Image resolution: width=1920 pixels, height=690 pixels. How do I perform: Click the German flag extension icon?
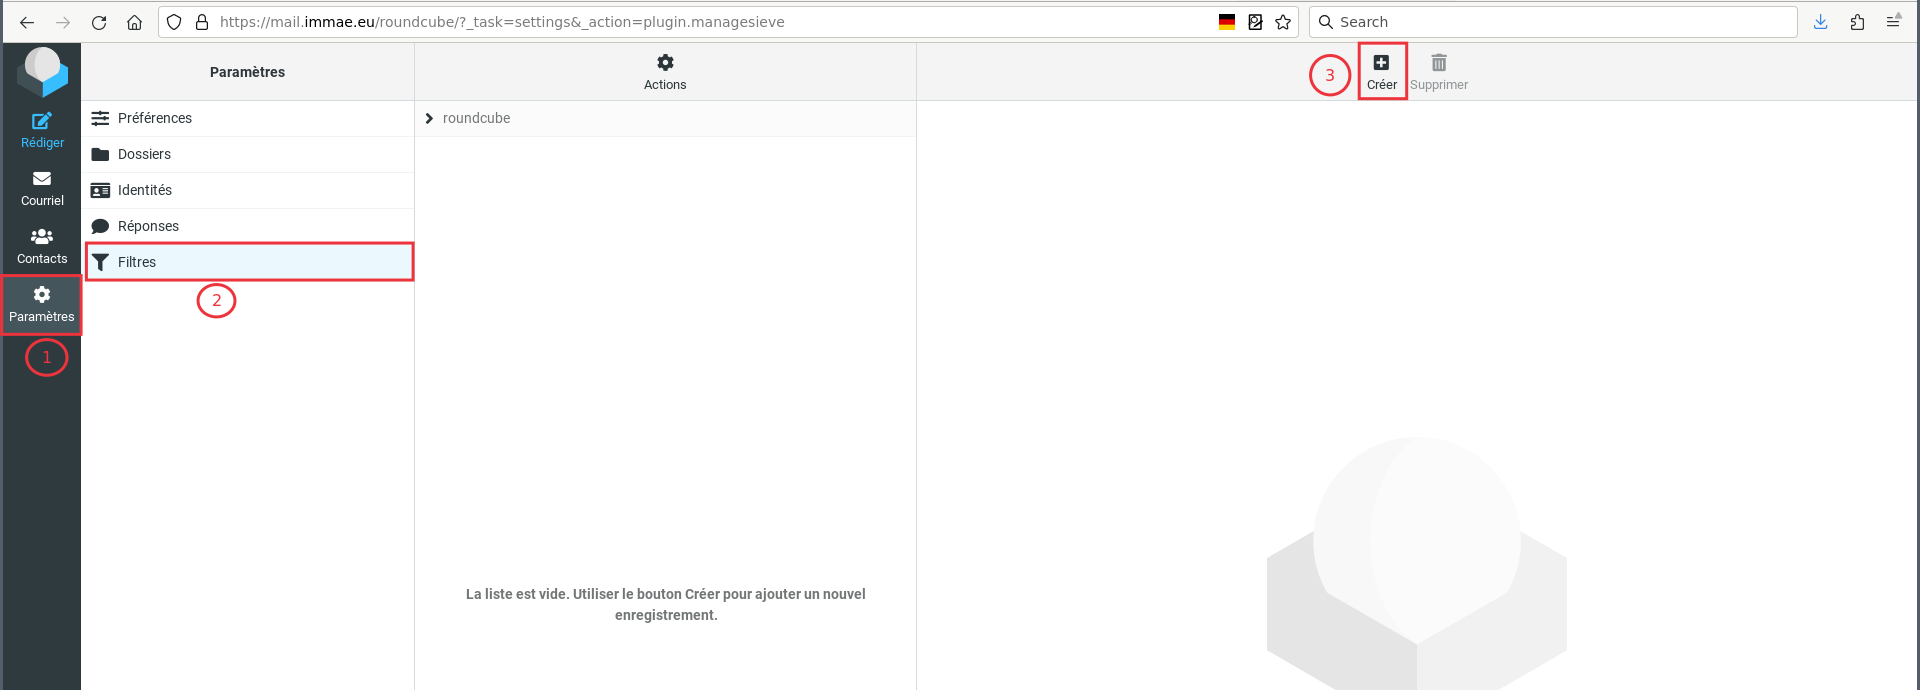click(x=1227, y=22)
